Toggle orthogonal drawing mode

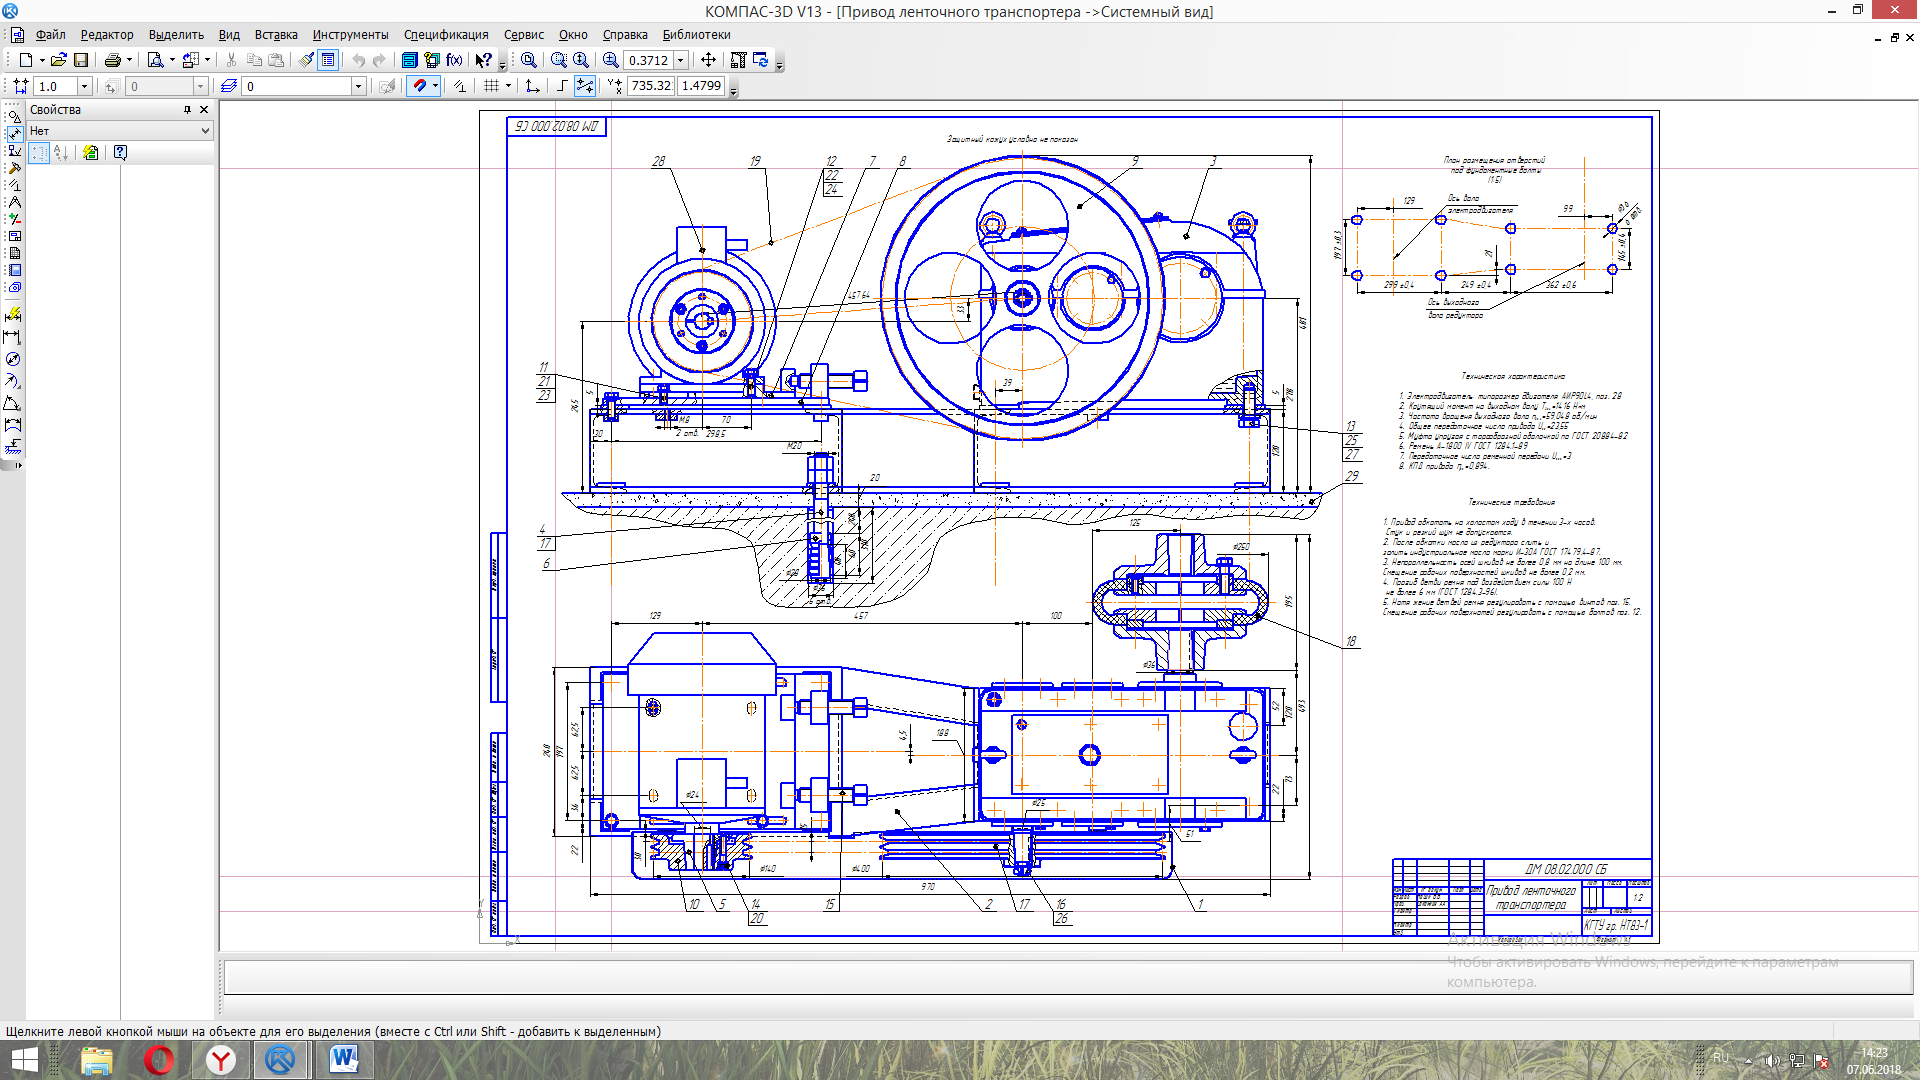[x=562, y=86]
